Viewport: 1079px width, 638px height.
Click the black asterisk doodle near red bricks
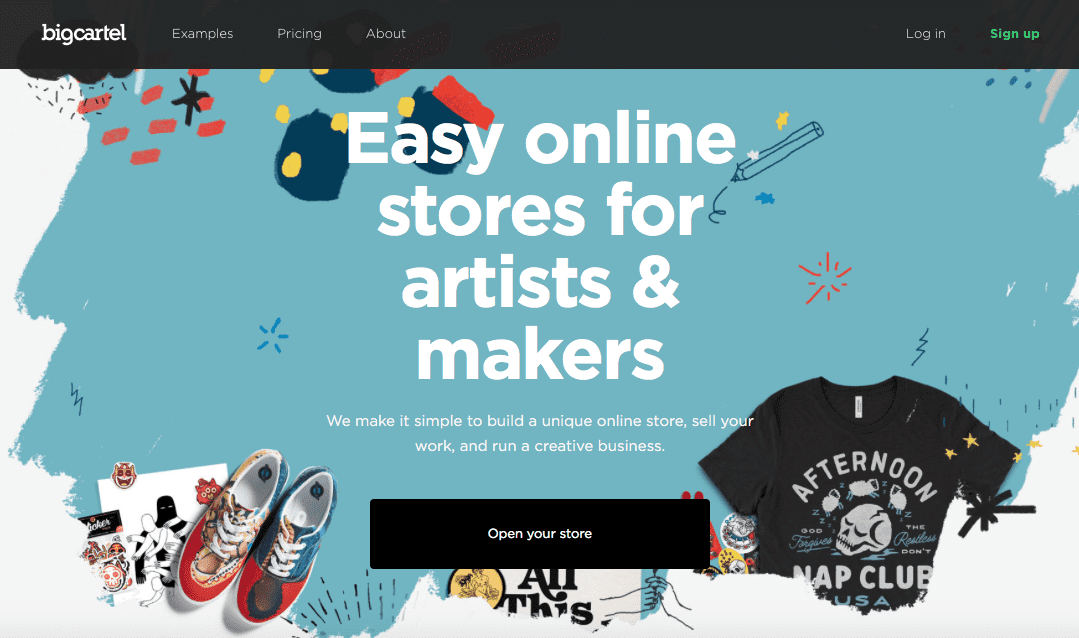pos(190,98)
